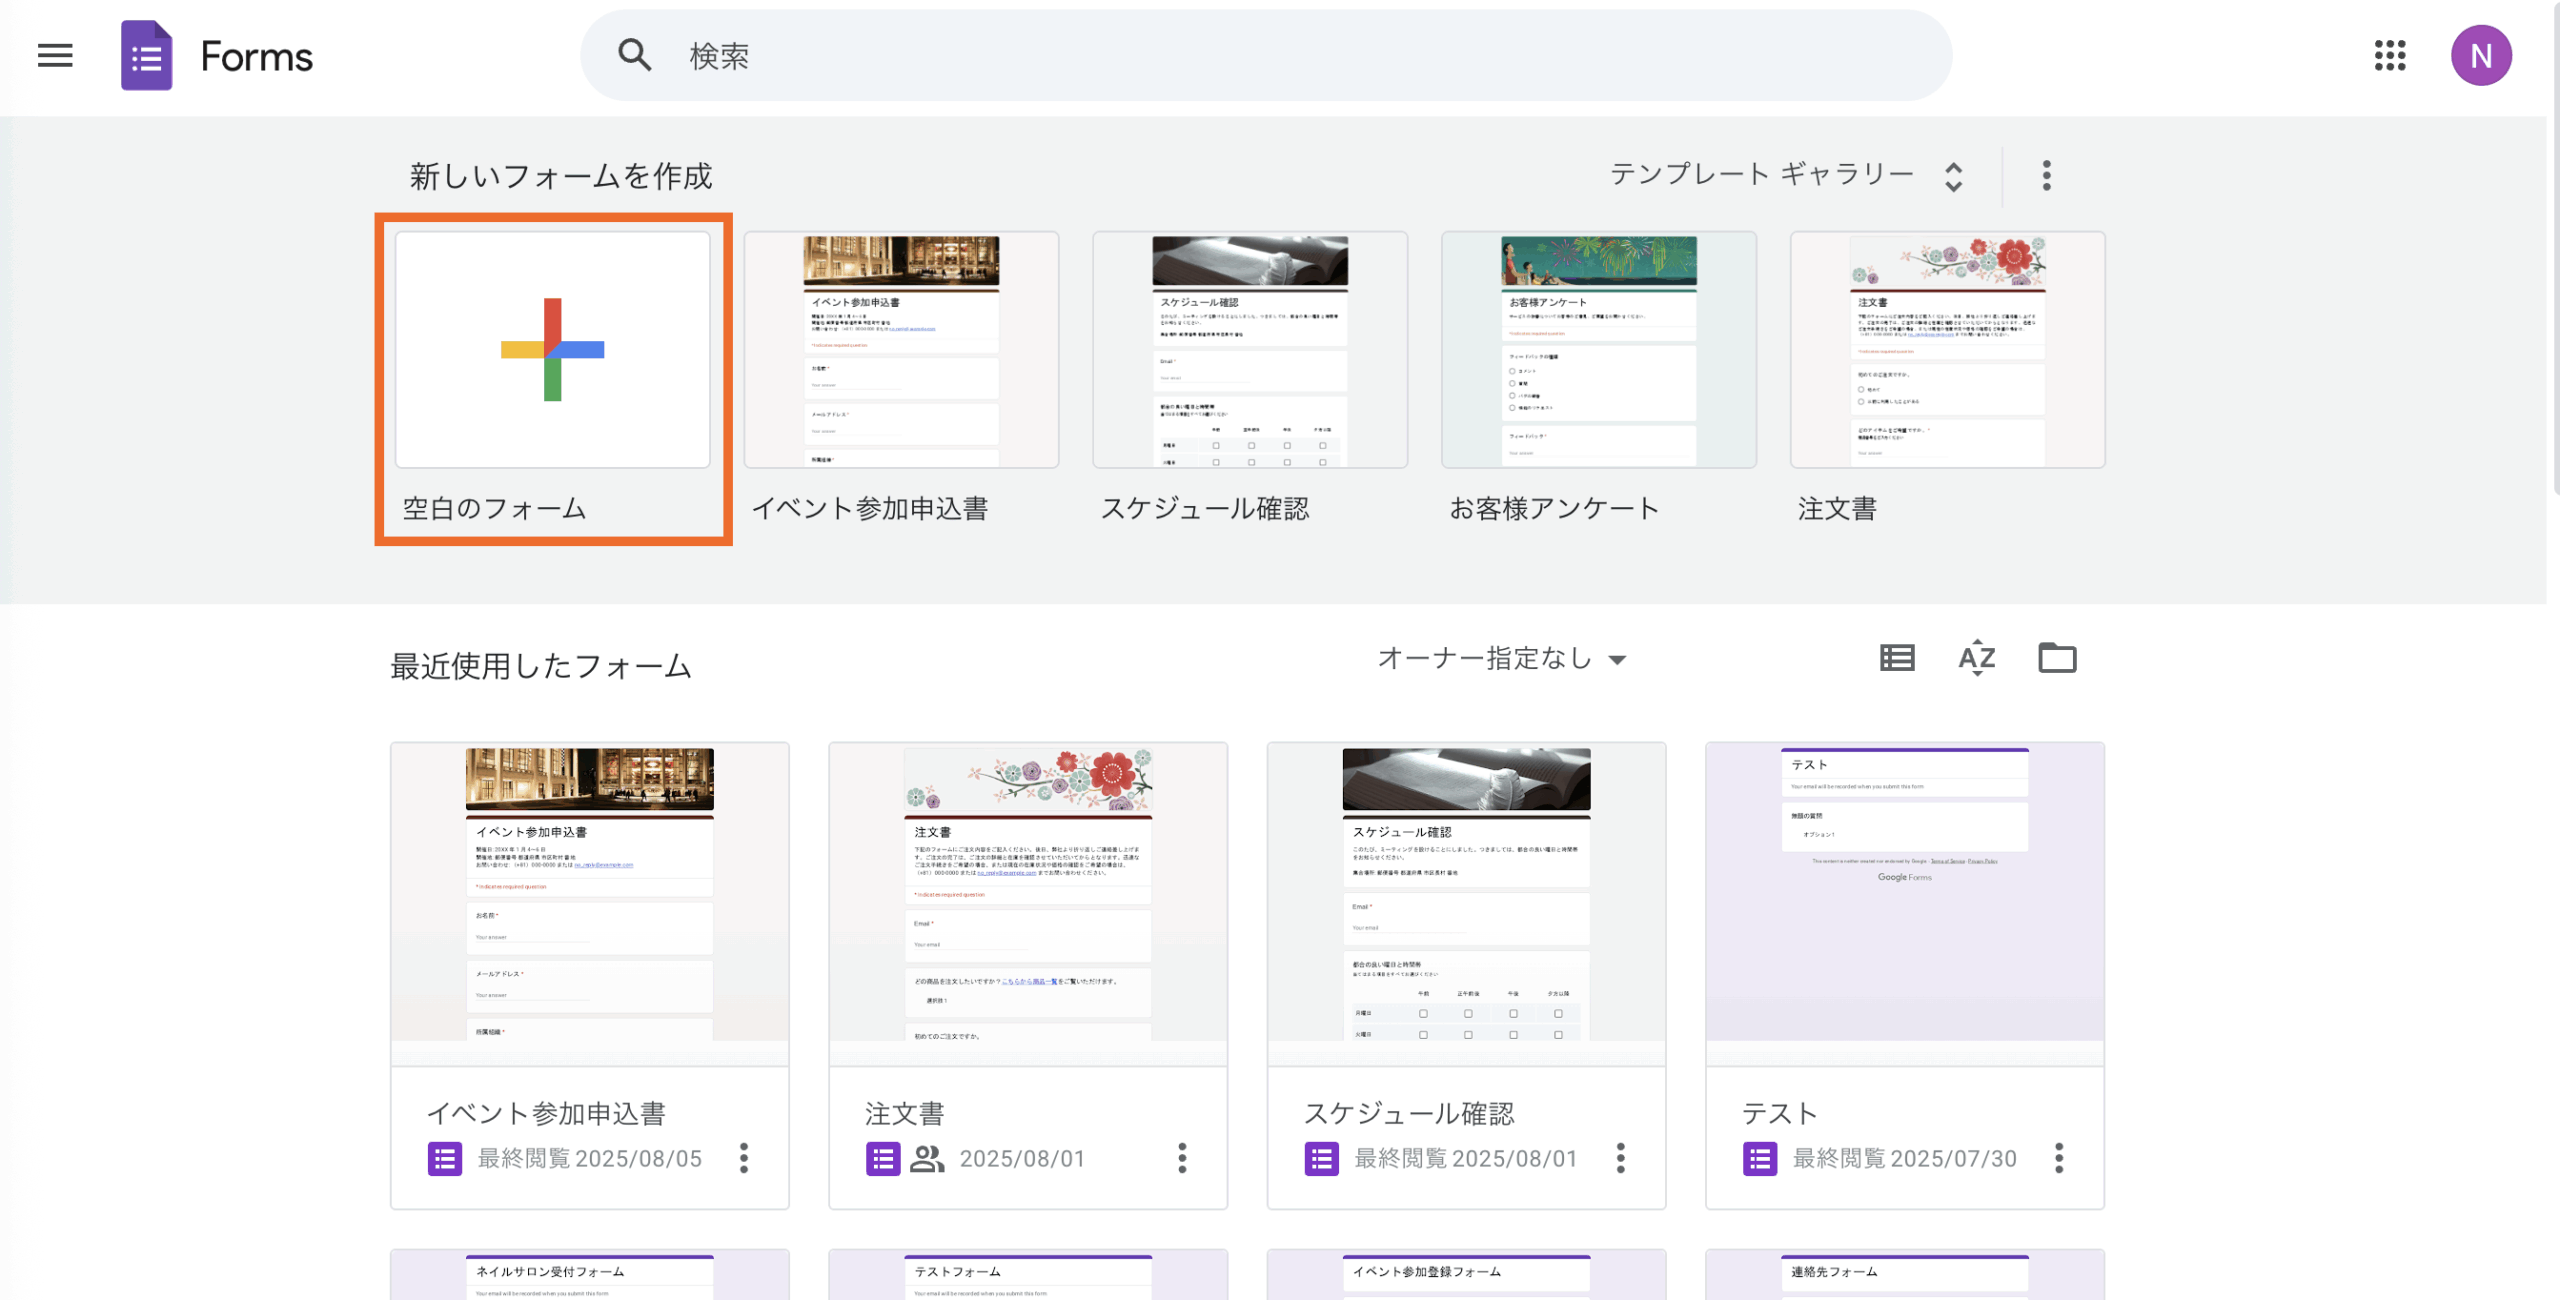Click the Forms icon on イベント参加申込書 card
This screenshot has width=2560, height=1300.
click(x=444, y=1159)
